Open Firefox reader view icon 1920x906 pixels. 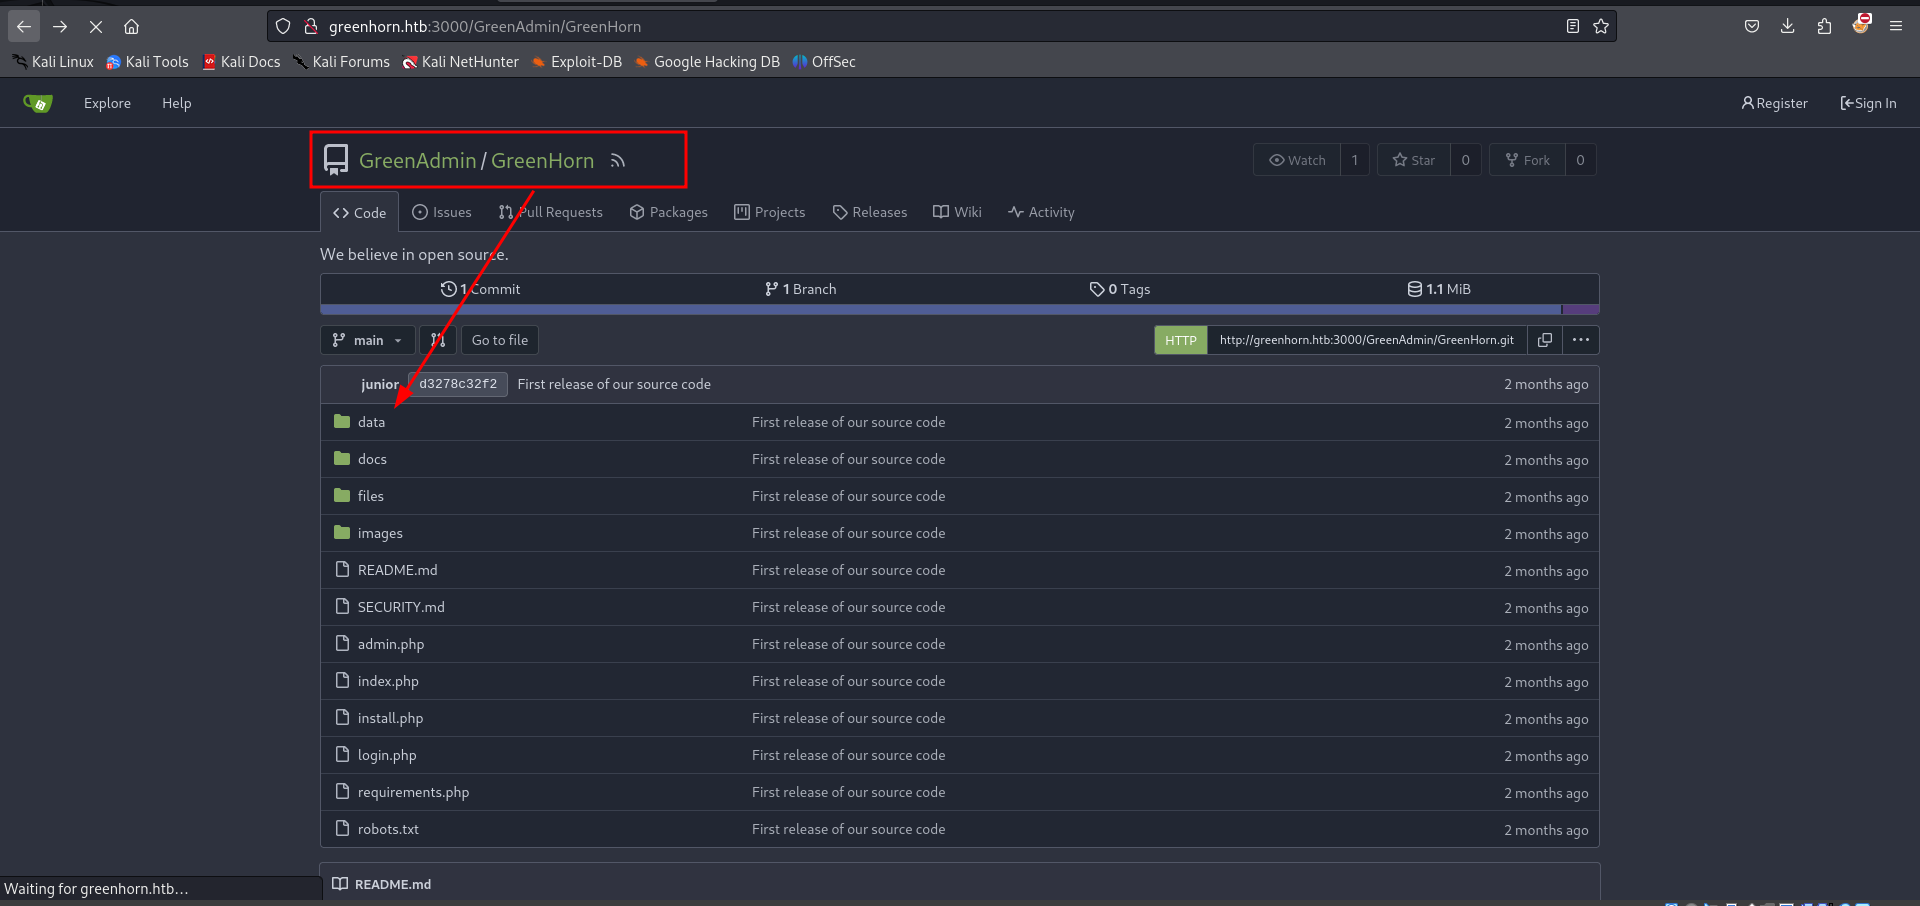[x=1573, y=27]
